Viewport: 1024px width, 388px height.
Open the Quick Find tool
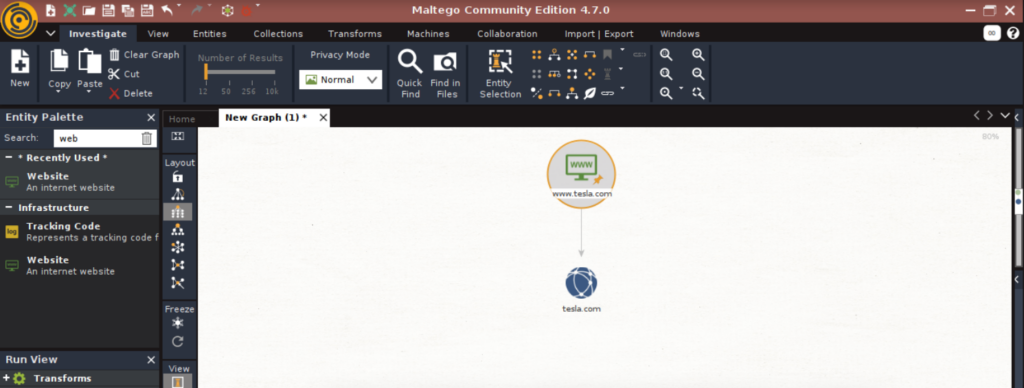(x=409, y=74)
